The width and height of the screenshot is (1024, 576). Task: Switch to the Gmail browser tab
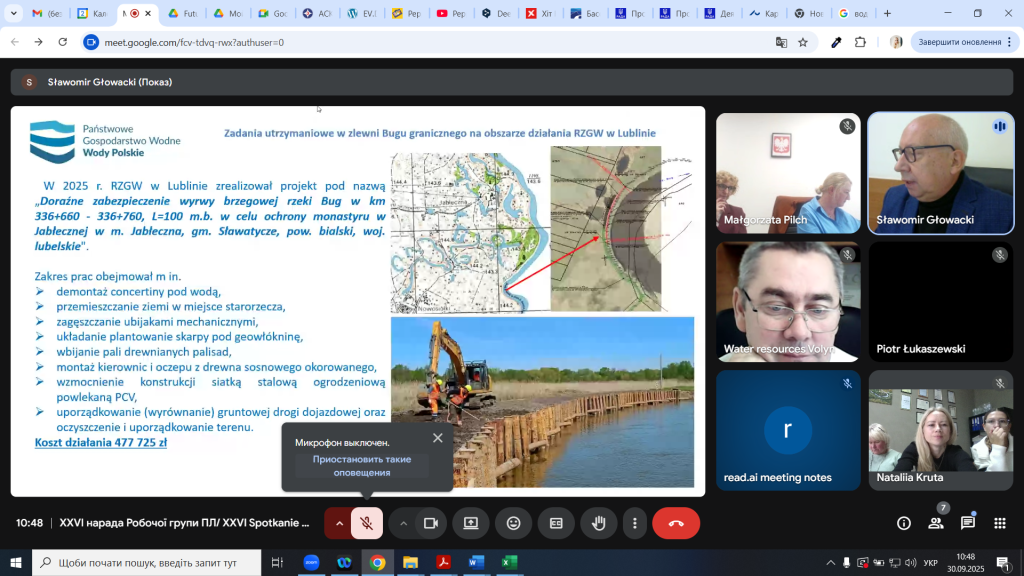point(47,14)
